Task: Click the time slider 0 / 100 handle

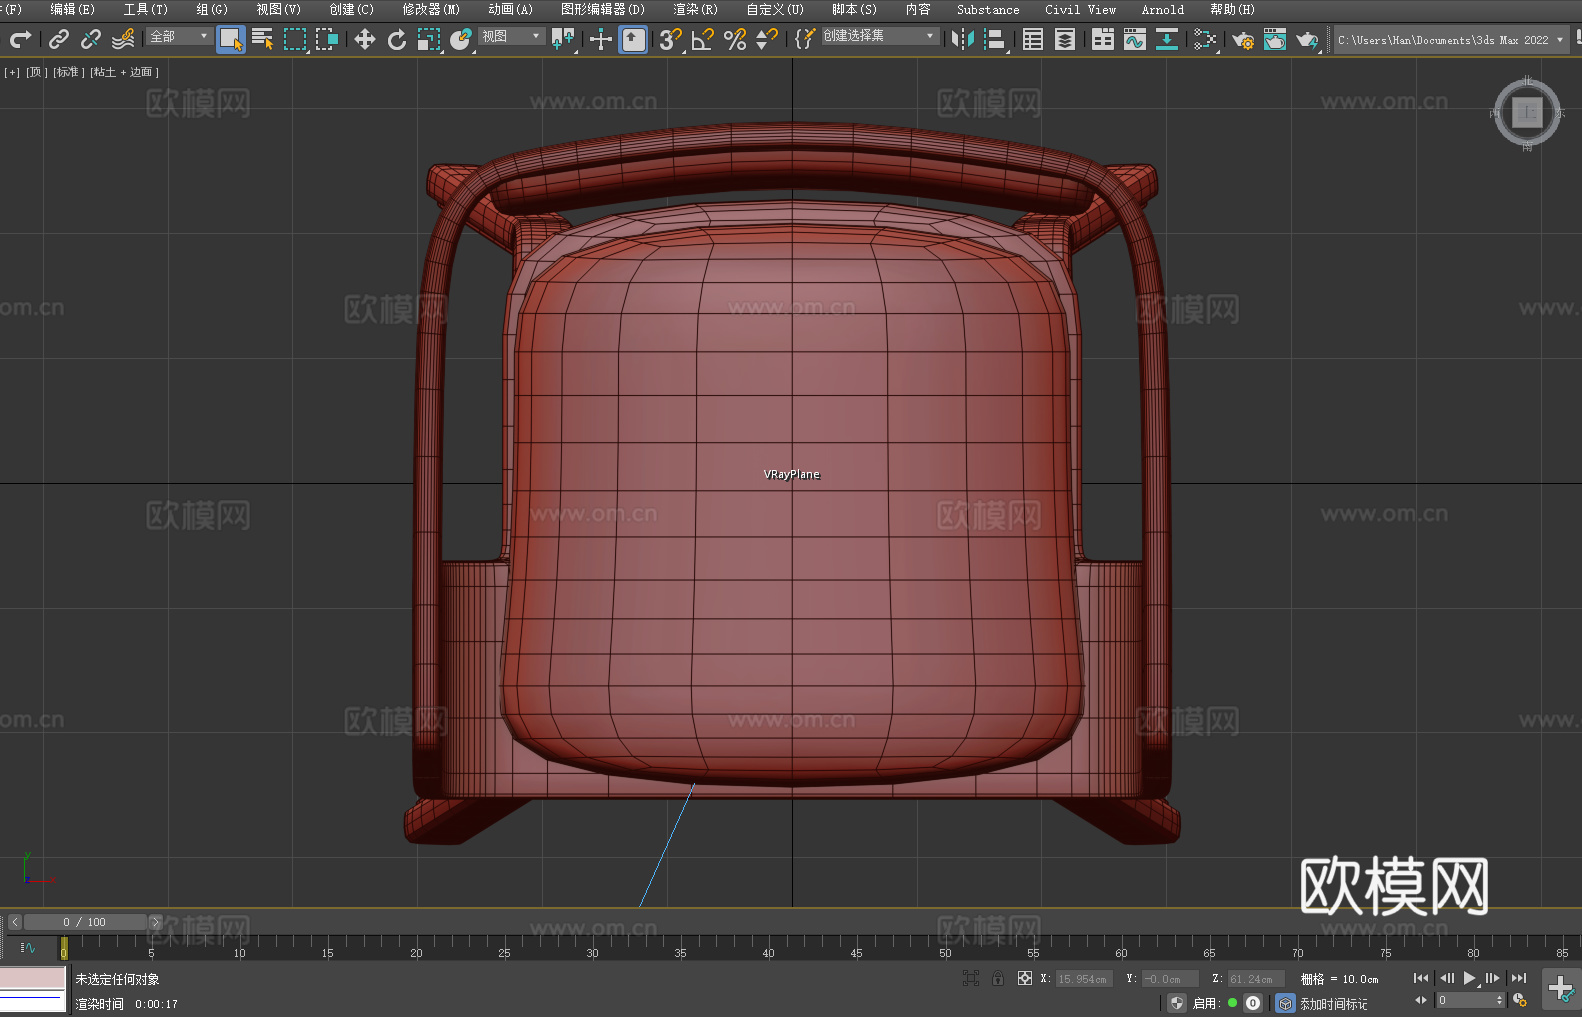Action: 85,922
